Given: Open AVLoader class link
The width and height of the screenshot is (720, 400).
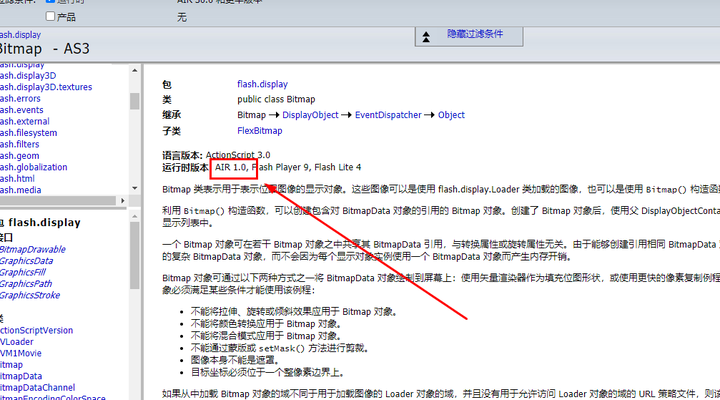Looking at the screenshot, I should pyautogui.click(x=17, y=342).
